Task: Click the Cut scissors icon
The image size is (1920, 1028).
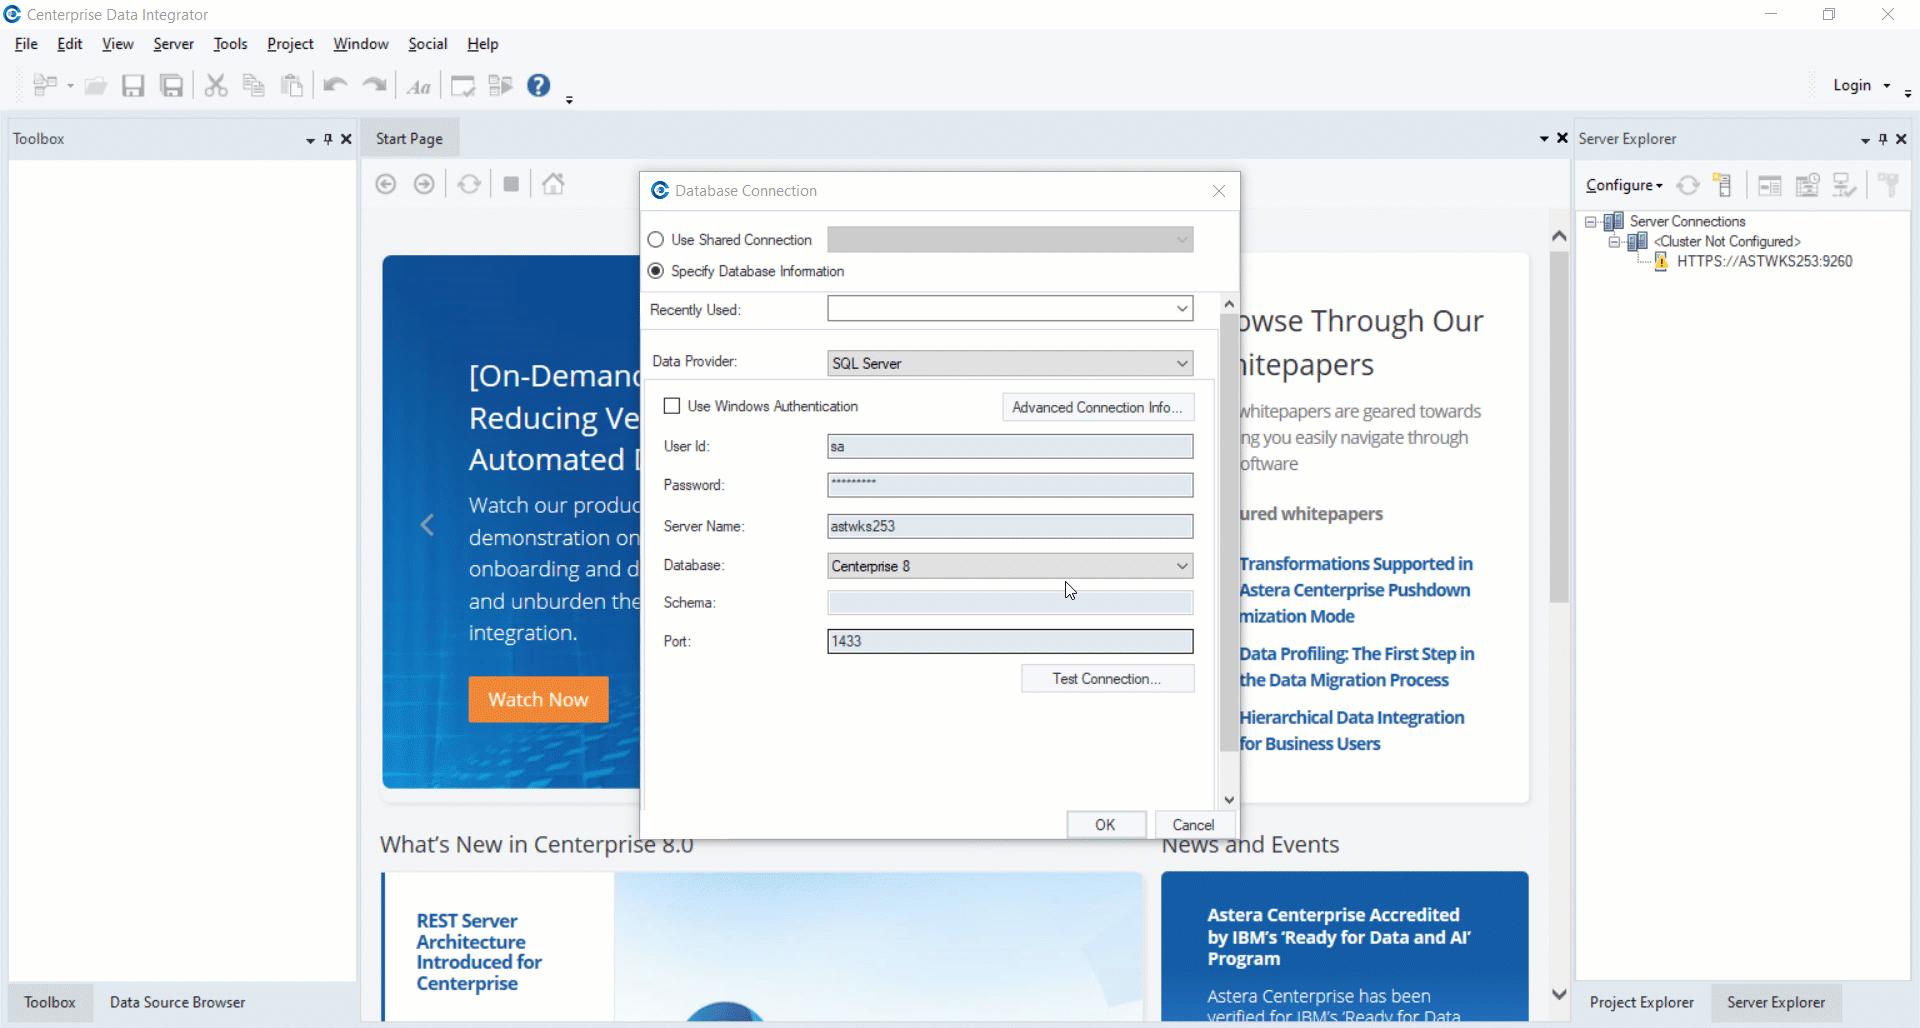Action: pyautogui.click(x=215, y=86)
